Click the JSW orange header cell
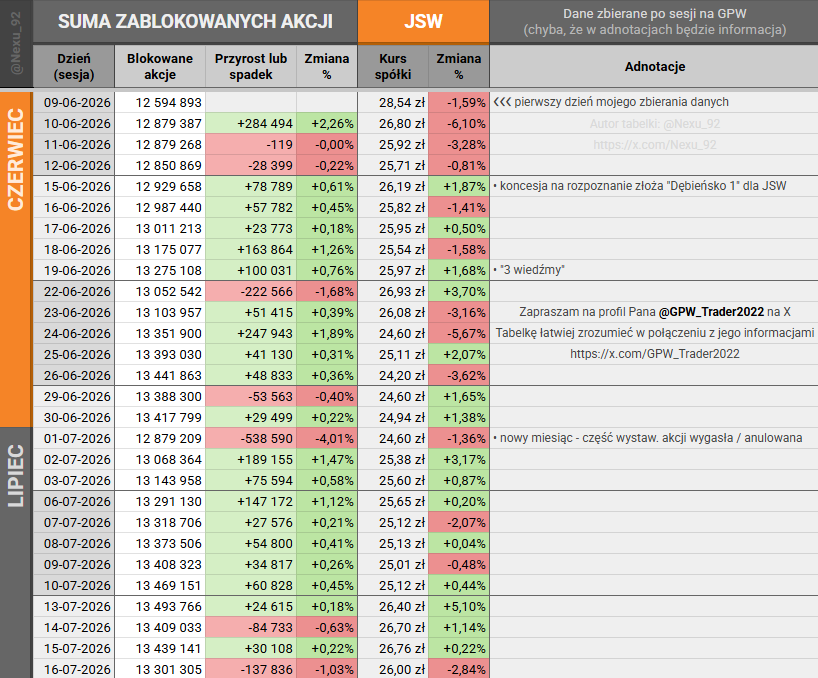 (x=423, y=21)
